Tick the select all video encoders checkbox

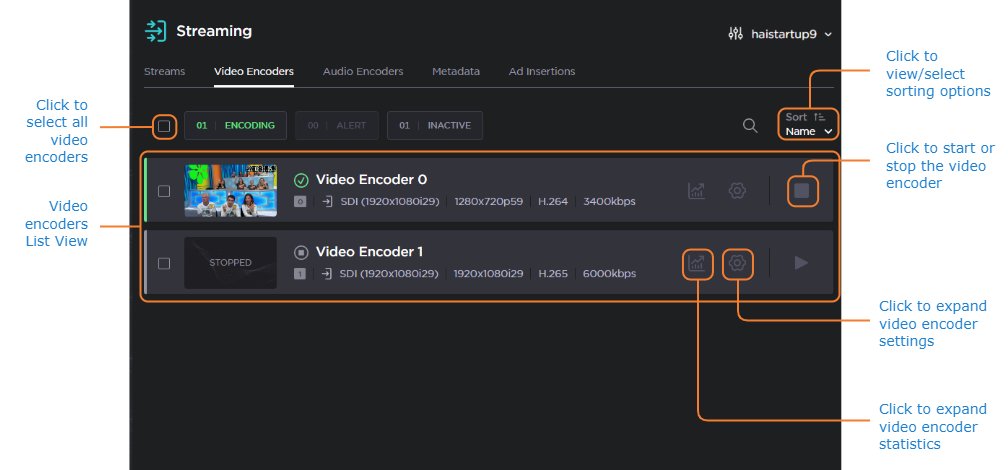pyautogui.click(x=164, y=126)
